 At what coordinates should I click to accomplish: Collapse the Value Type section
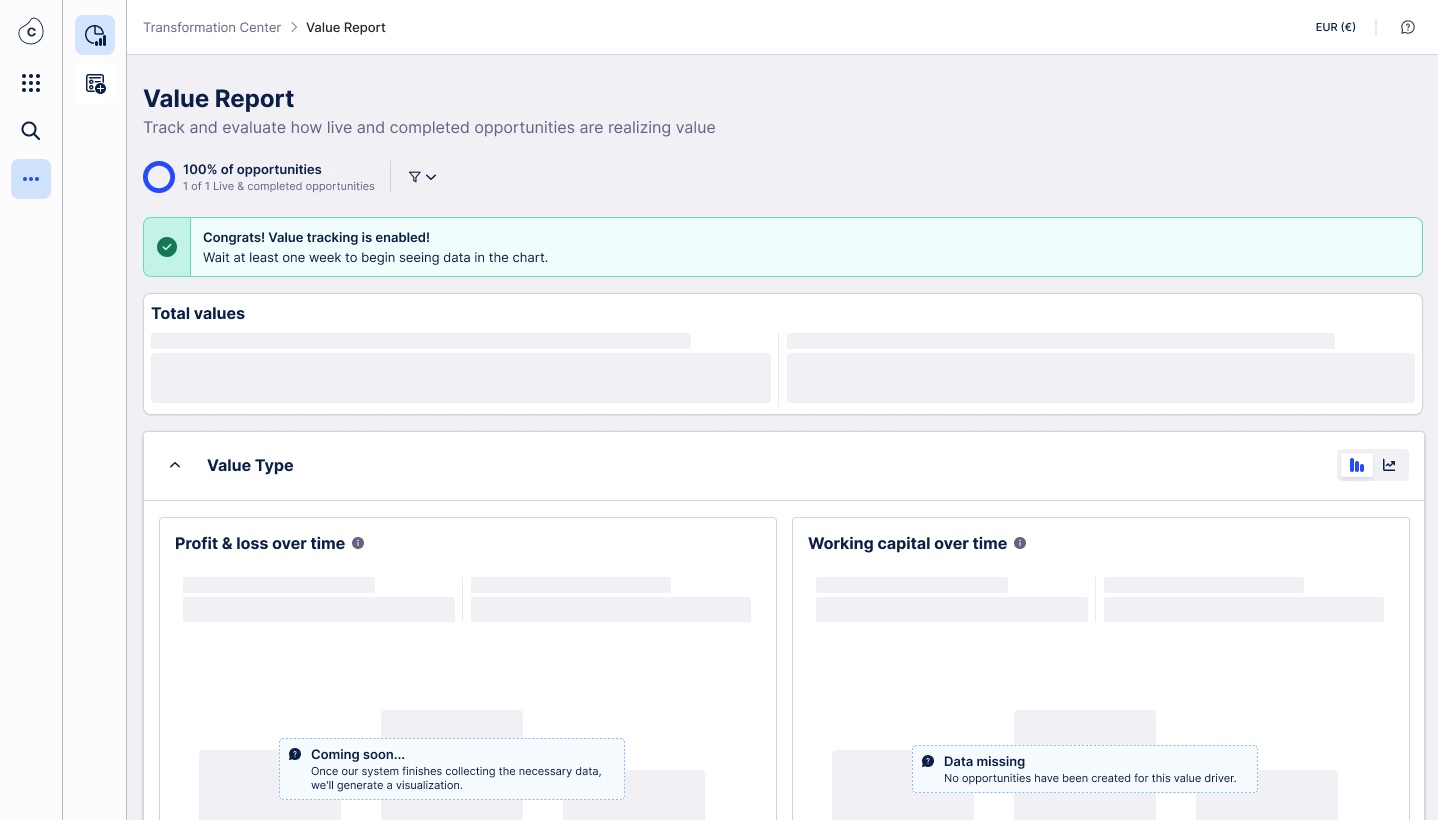[175, 465]
